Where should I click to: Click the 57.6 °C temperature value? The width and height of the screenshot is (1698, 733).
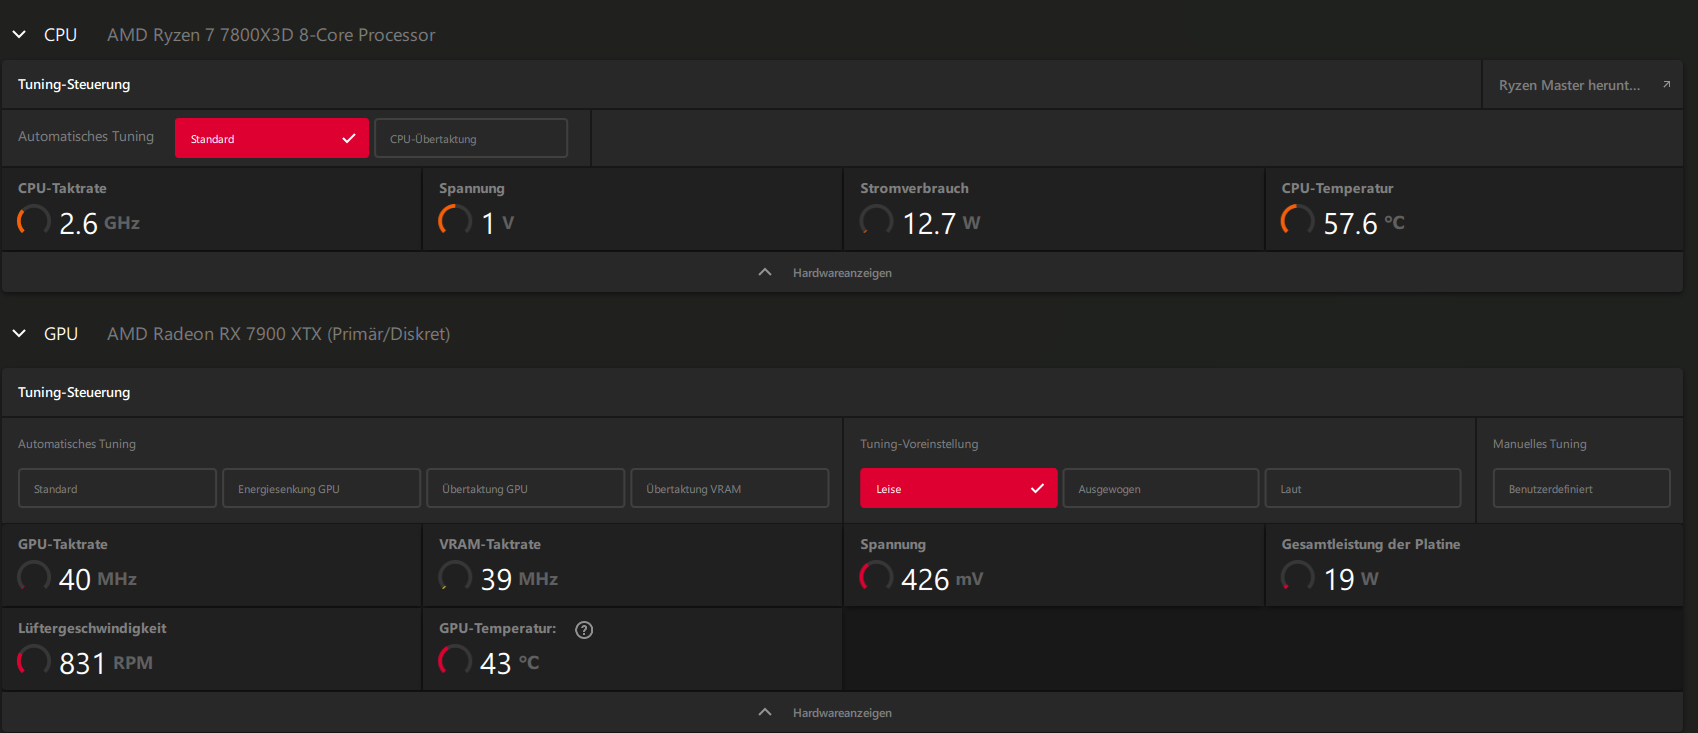tap(1364, 223)
